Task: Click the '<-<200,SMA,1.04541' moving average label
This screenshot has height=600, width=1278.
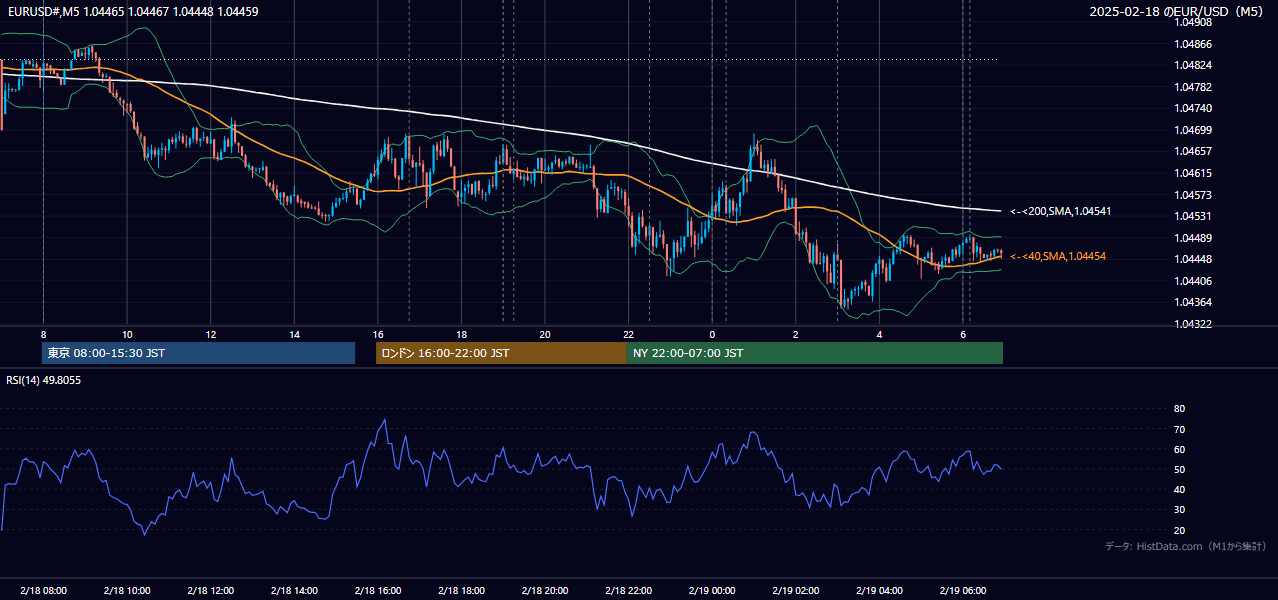Action: tap(1060, 211)
